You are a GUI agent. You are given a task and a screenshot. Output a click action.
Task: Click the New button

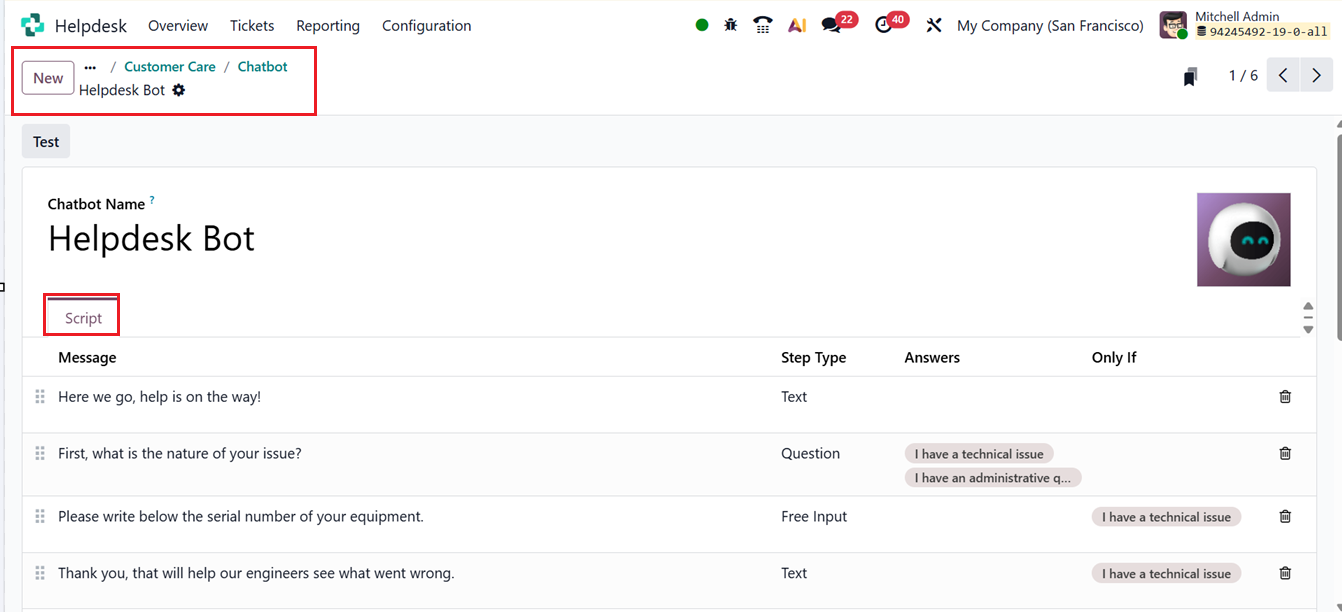pyautogui.click(x=48, y=78)
